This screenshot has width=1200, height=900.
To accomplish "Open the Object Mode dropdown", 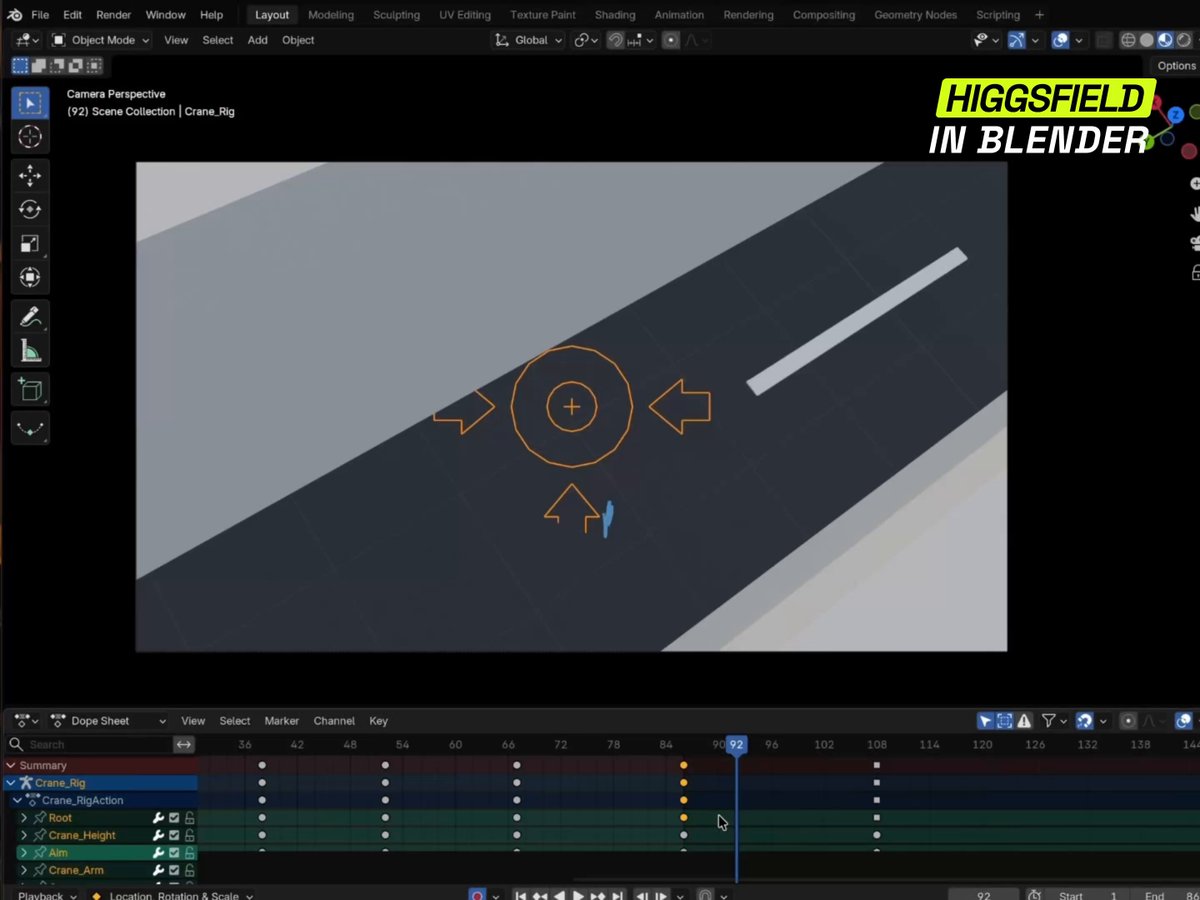I will point(100,40).
